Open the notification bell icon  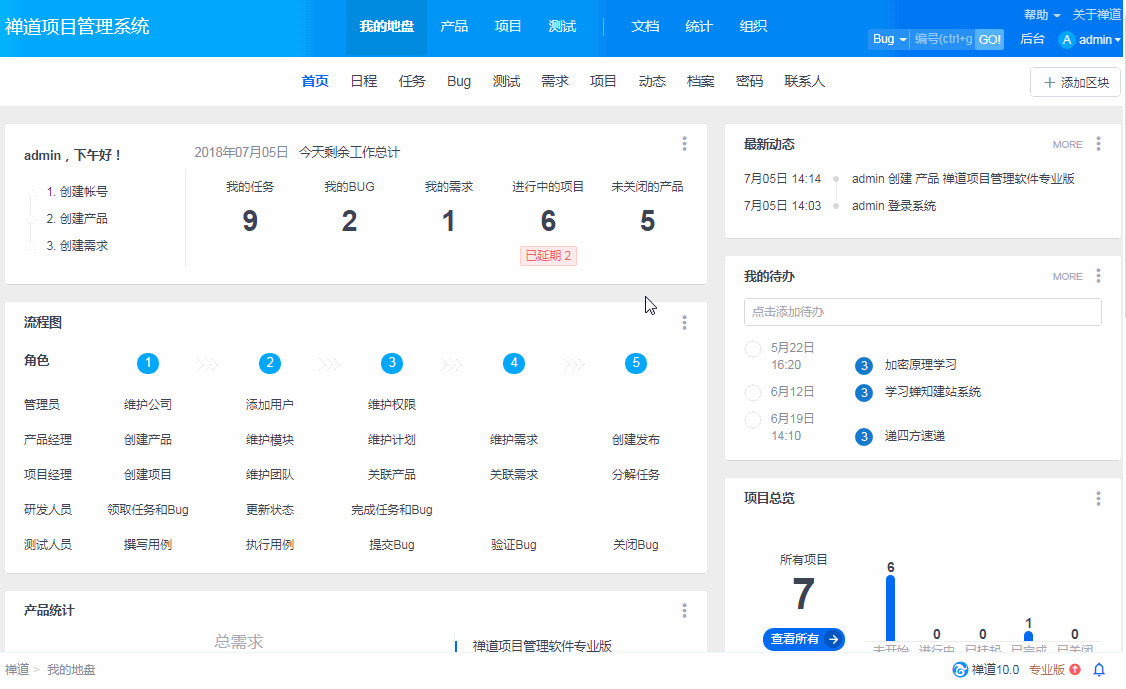pyautogui.click(x=1099, y=670)
